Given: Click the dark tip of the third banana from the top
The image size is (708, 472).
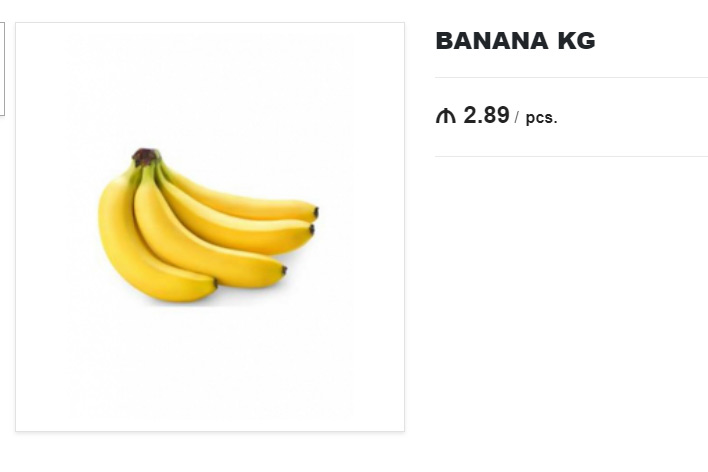Looking at the screenshot, I should 283,270.
